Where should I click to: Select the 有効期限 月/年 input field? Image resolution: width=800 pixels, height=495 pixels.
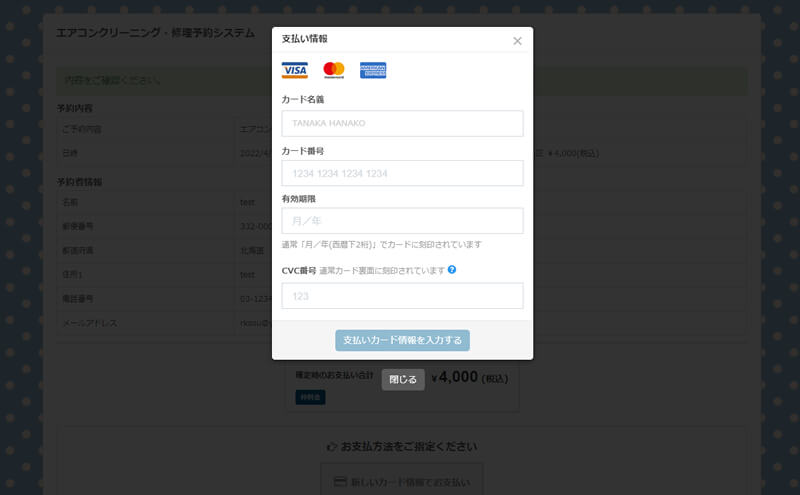coord(402,220)
